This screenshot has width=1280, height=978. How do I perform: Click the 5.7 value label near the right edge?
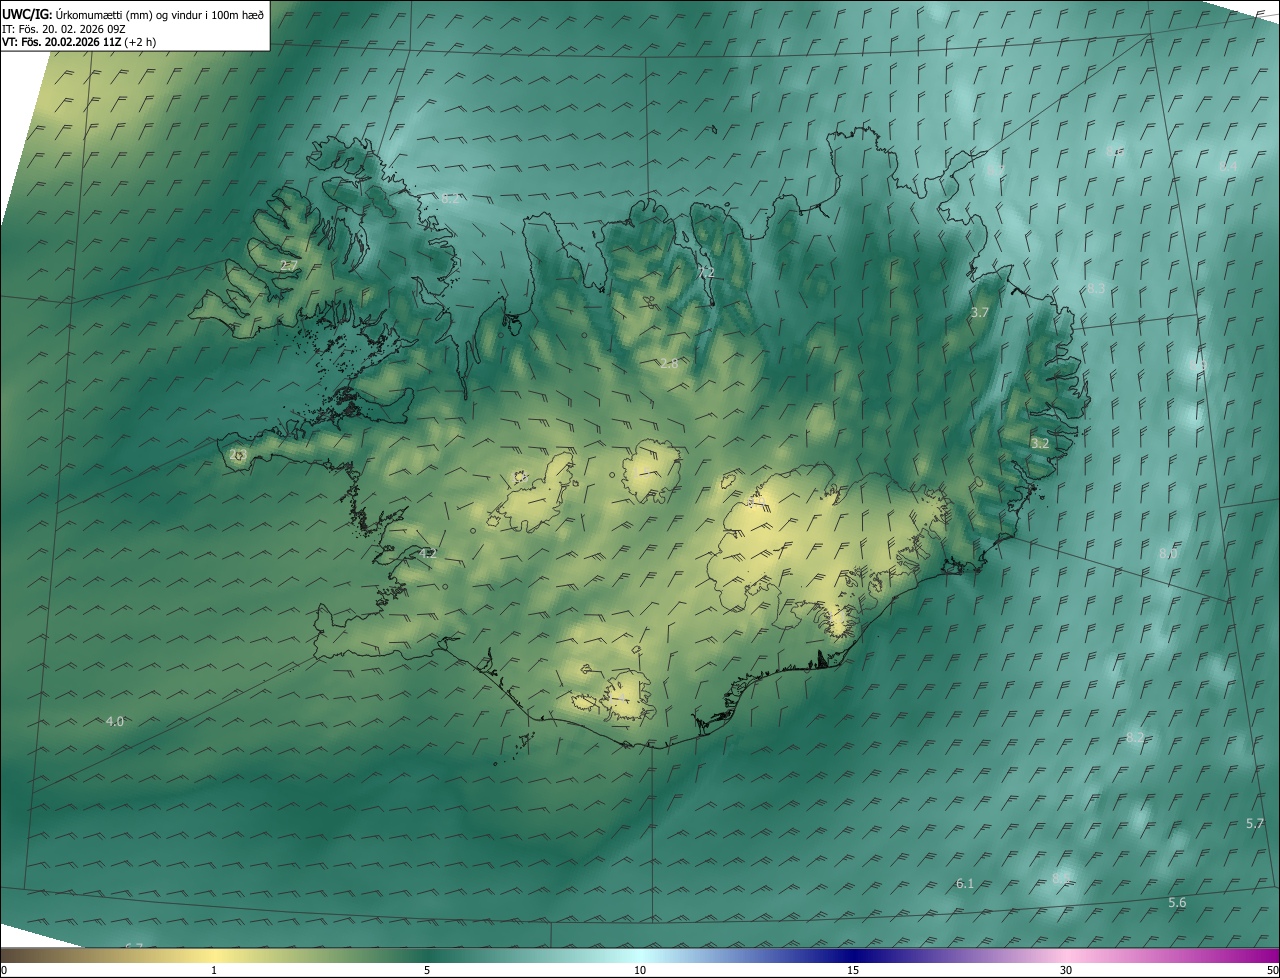point(1255,823)
